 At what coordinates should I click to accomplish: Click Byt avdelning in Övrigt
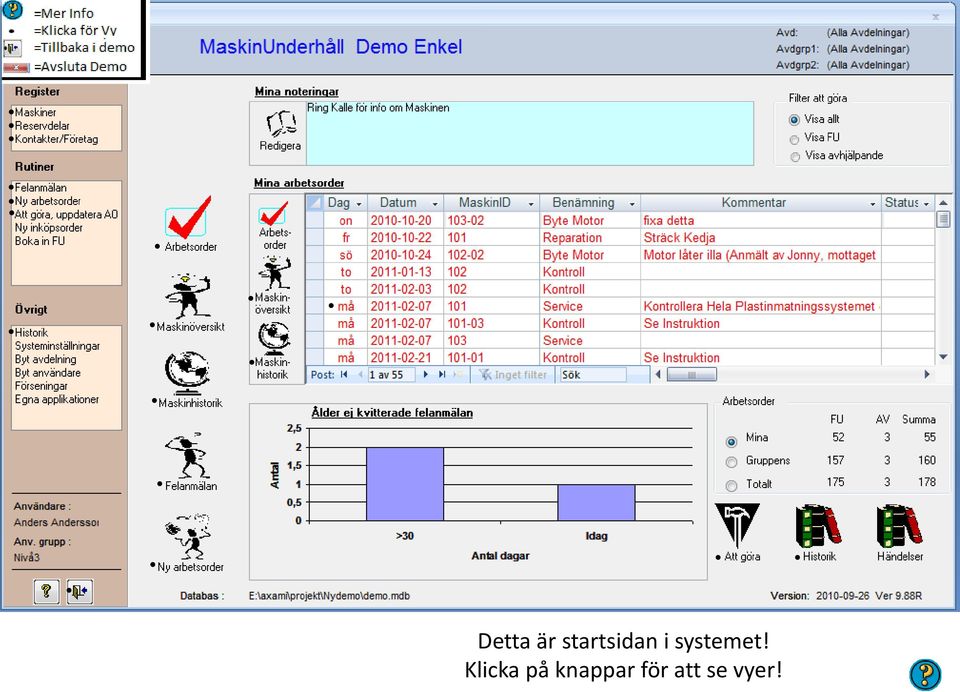pyautogui.click(x=45, y=359)
